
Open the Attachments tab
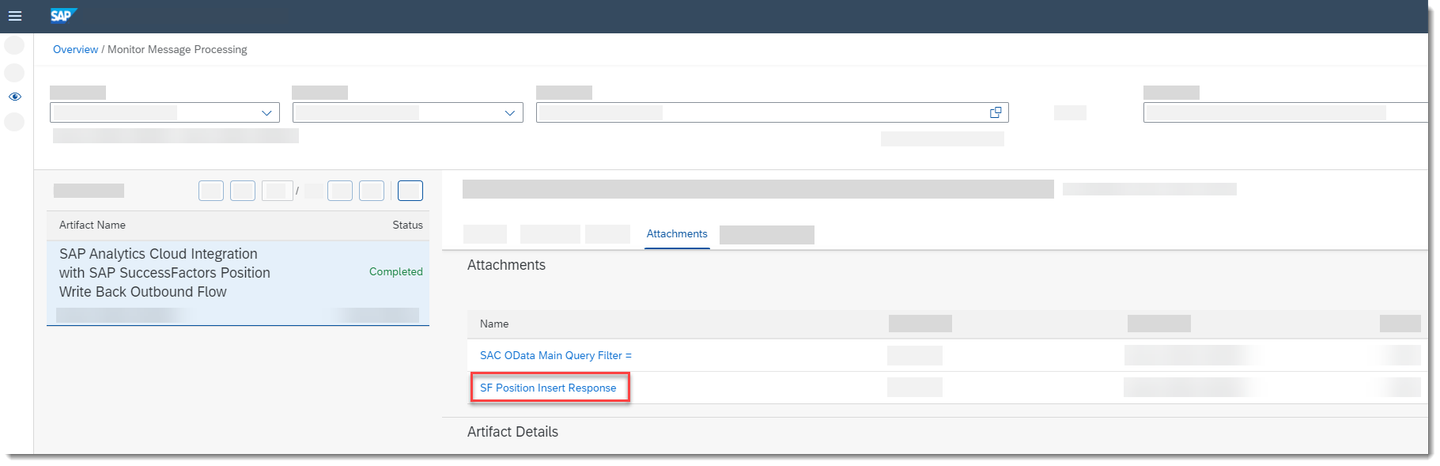677,234
